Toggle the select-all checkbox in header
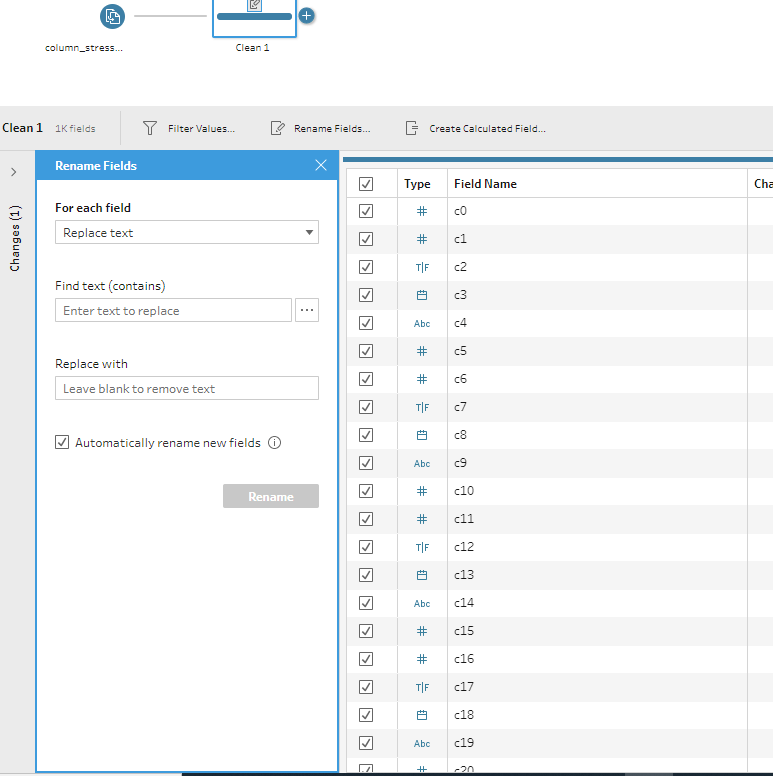 366,184
